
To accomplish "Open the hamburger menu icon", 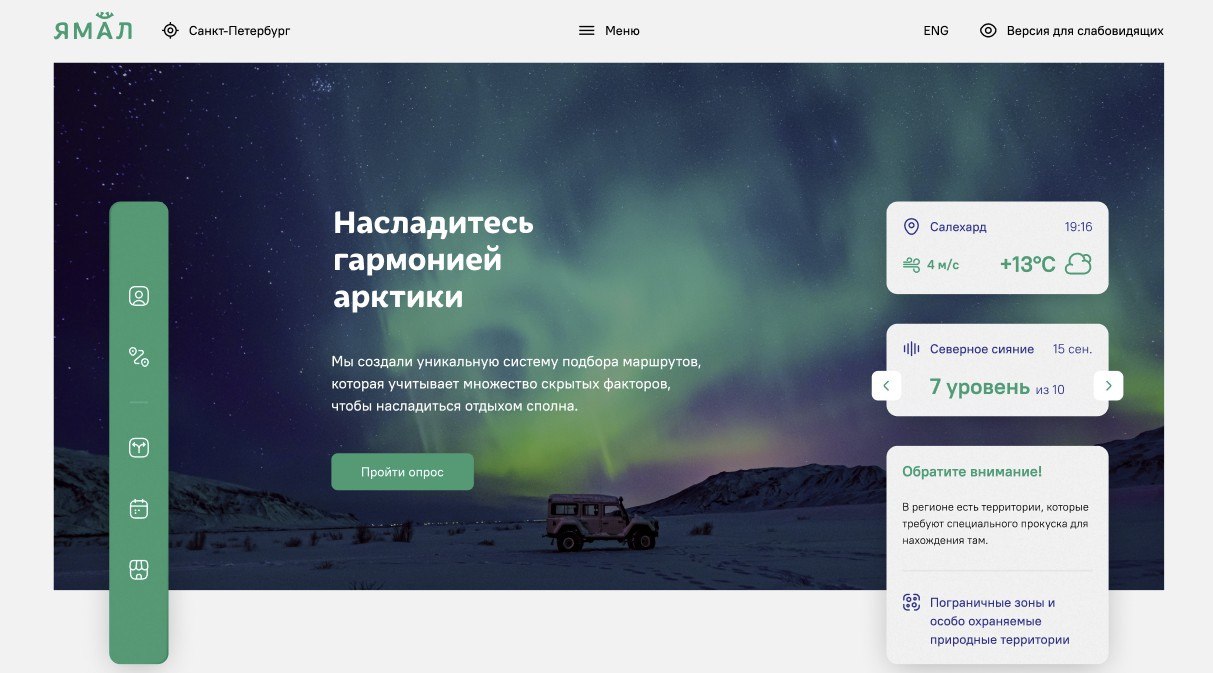I will click(x=587, y=31).
